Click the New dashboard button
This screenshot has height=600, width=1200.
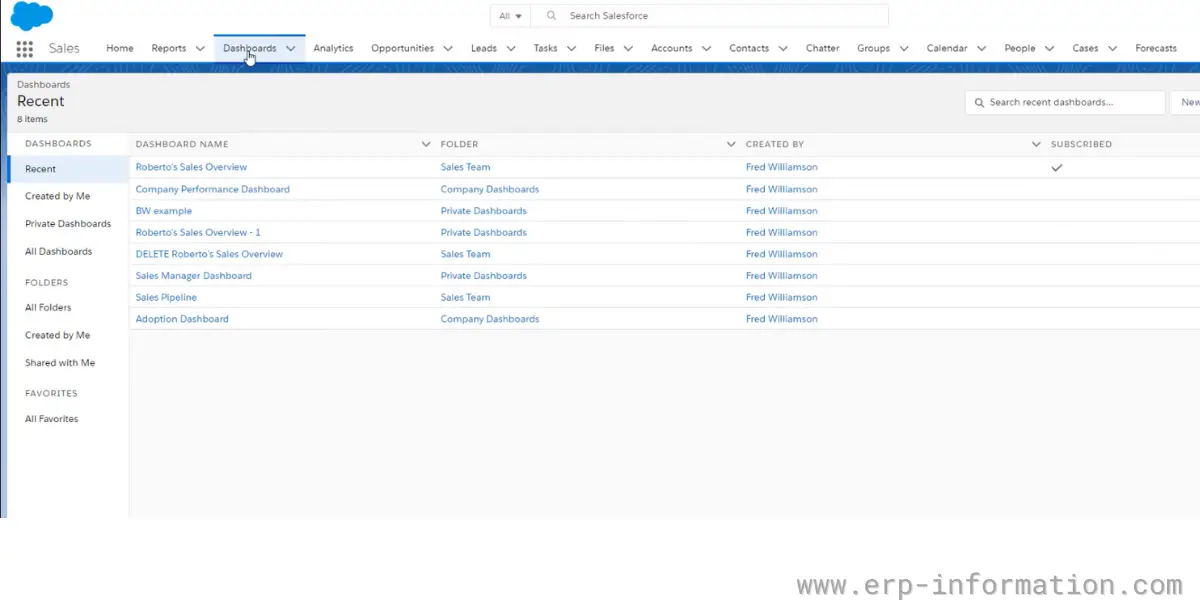tap(1188, 102)
